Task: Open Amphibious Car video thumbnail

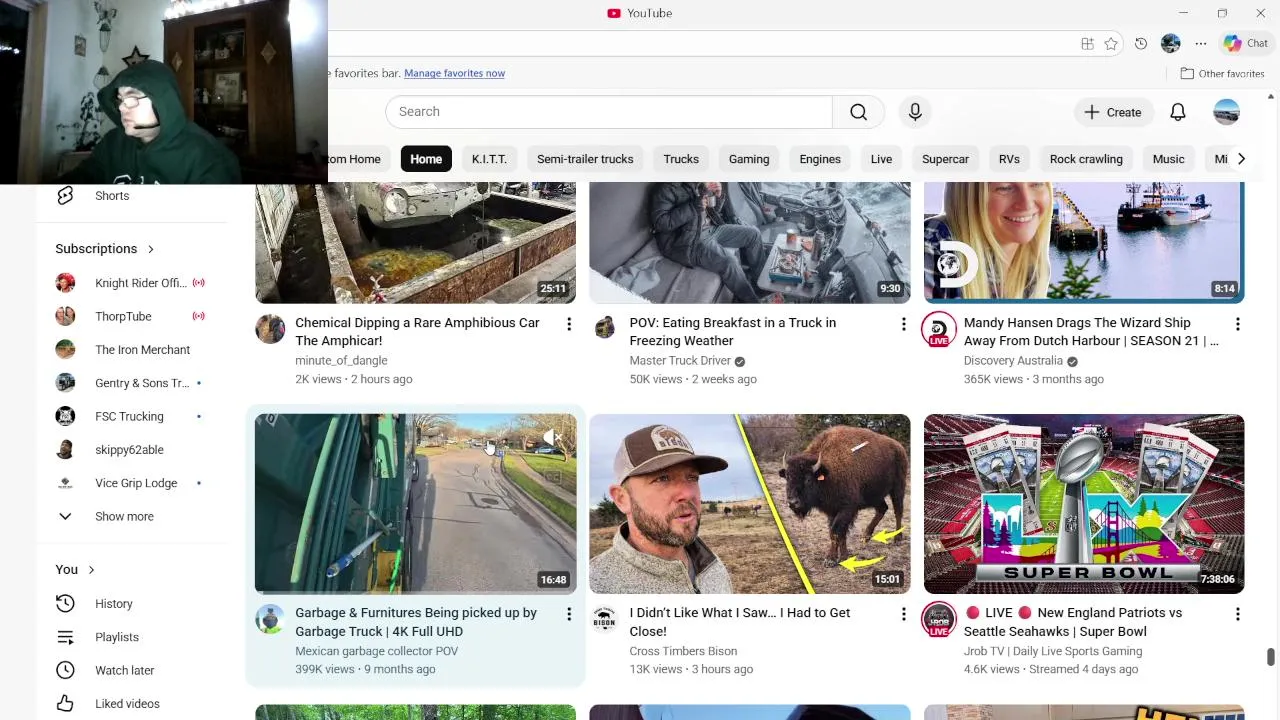Action: [x=416, y=243]
